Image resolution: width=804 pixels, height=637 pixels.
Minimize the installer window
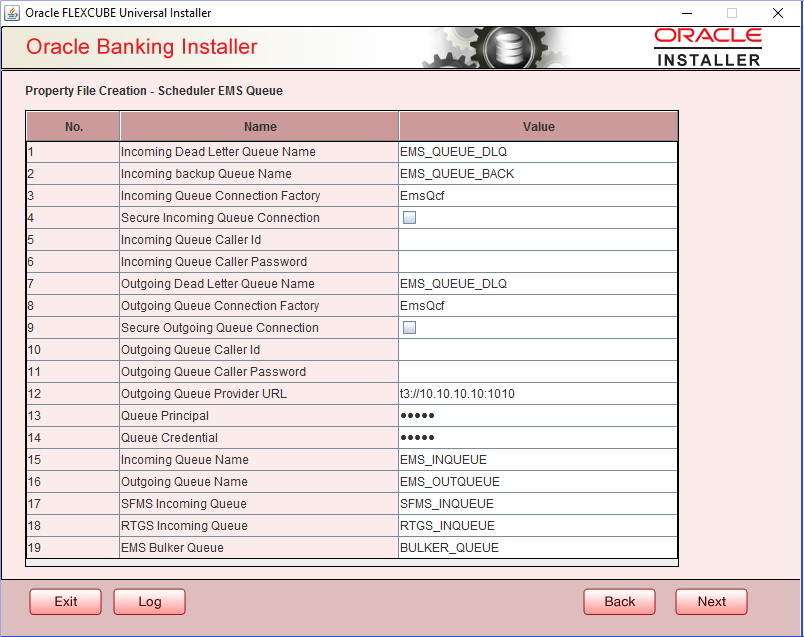pos(687,13)
